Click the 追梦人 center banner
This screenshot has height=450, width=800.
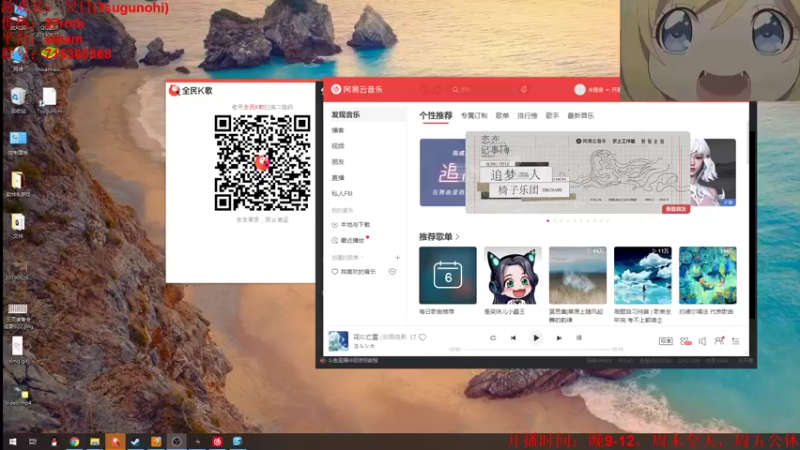(578, 172)
